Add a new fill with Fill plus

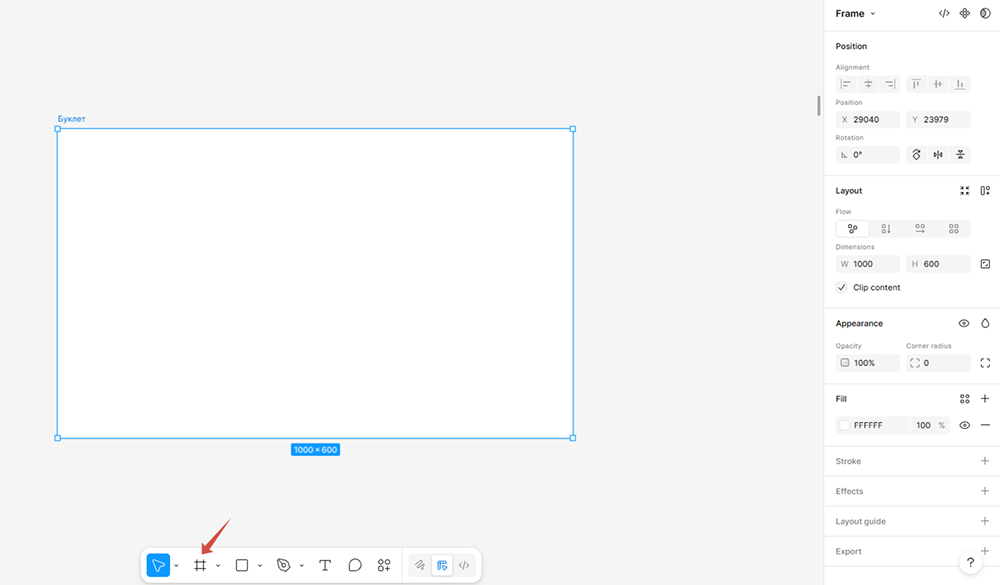pos(985,399)
